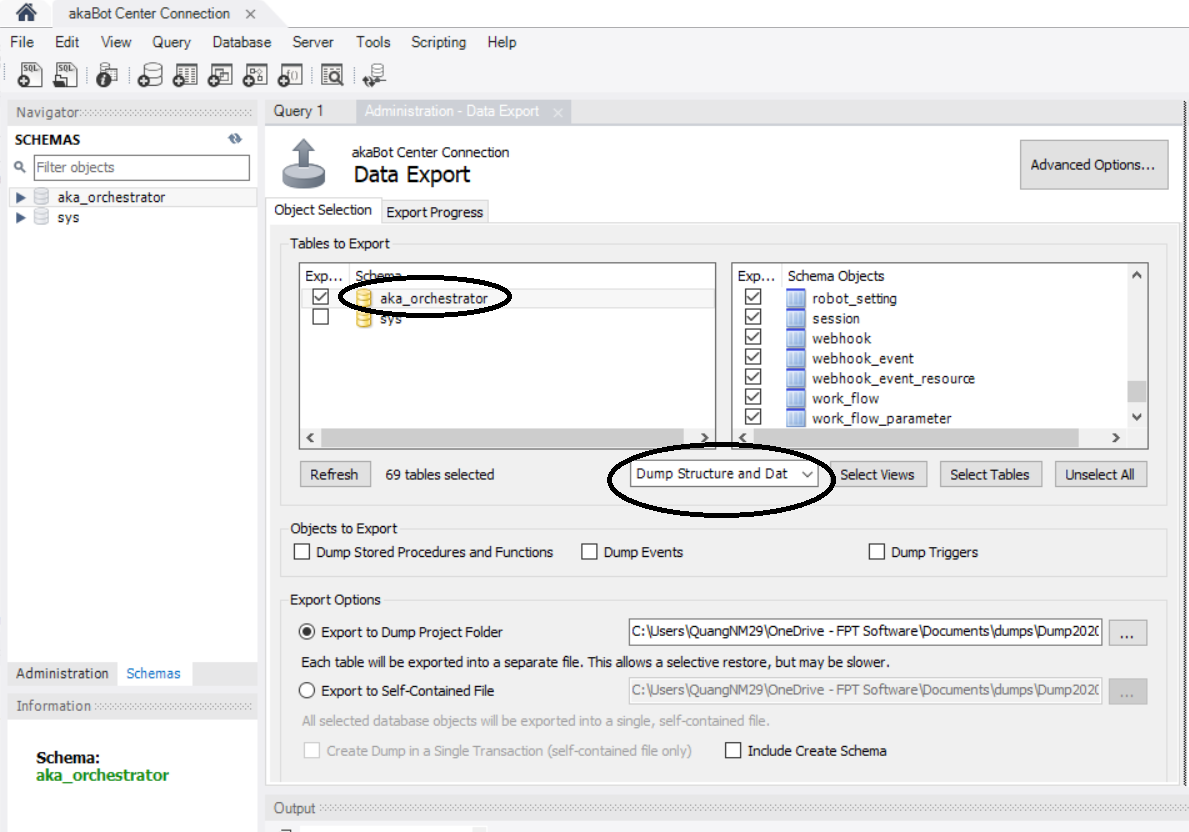The image size is (1189, 832).
Task: Browse for dump project folder path
Action: point(1127,633)
